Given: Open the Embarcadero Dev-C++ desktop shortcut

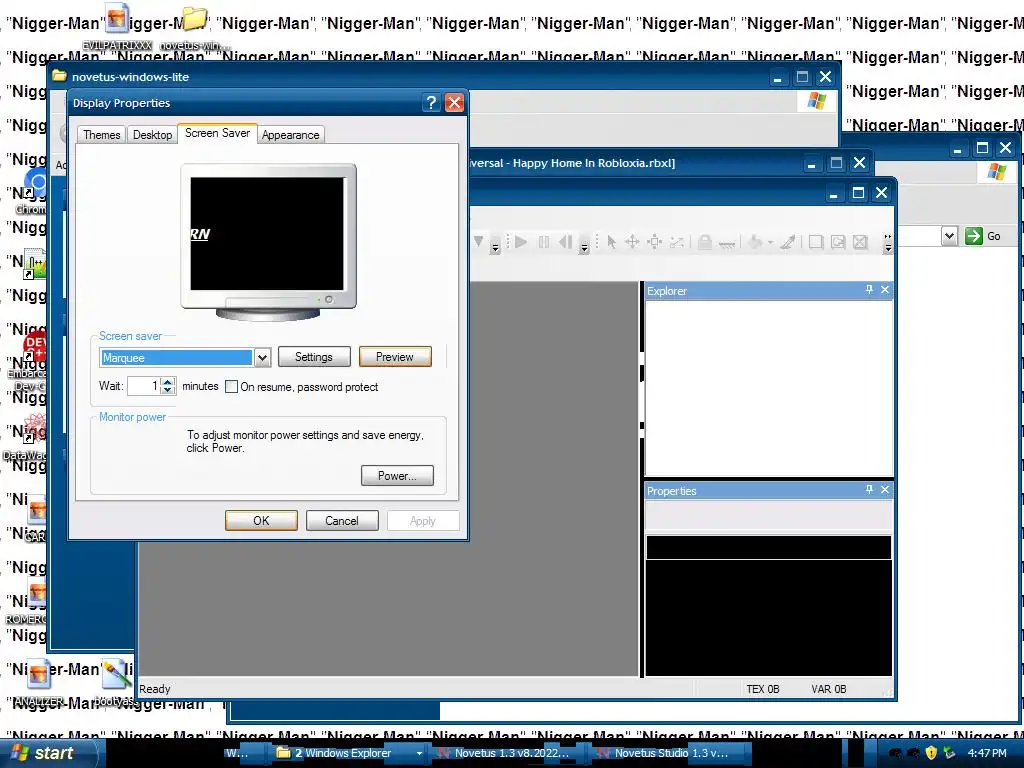Looking at the screenshot, I should (27, 362).
